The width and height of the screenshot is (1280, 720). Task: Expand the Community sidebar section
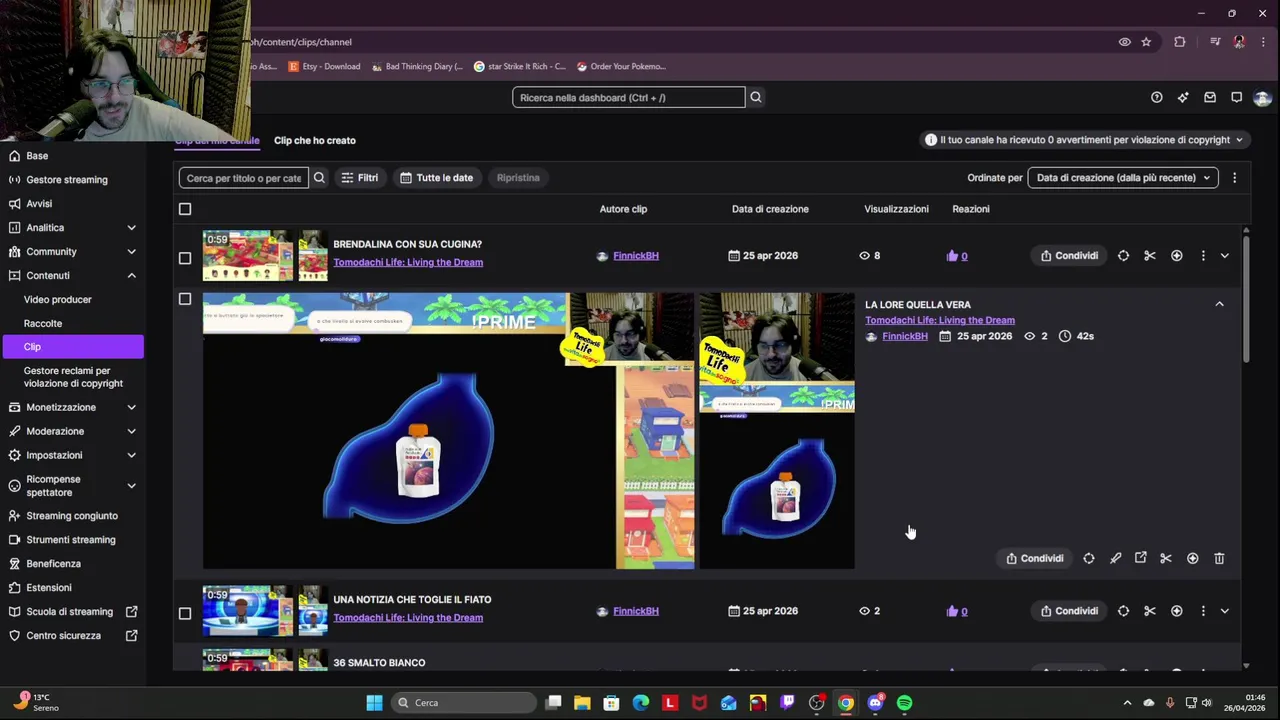[x=131, y=252]
